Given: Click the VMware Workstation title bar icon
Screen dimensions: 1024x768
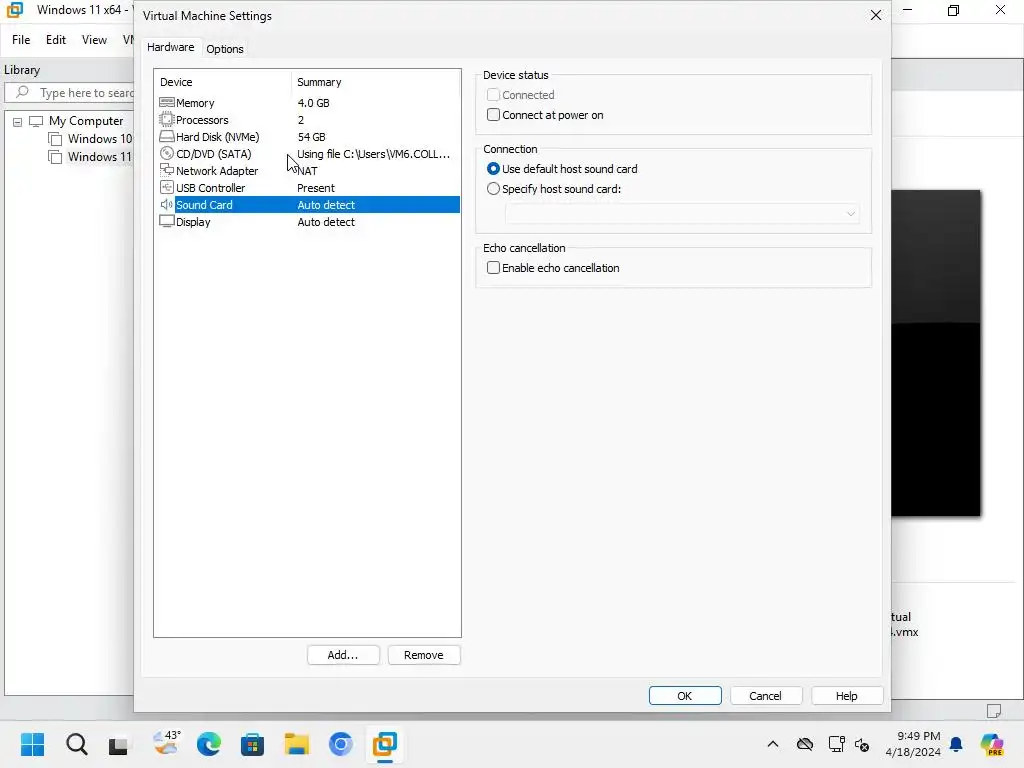Looking at the screenshot, I should (14, 10).
